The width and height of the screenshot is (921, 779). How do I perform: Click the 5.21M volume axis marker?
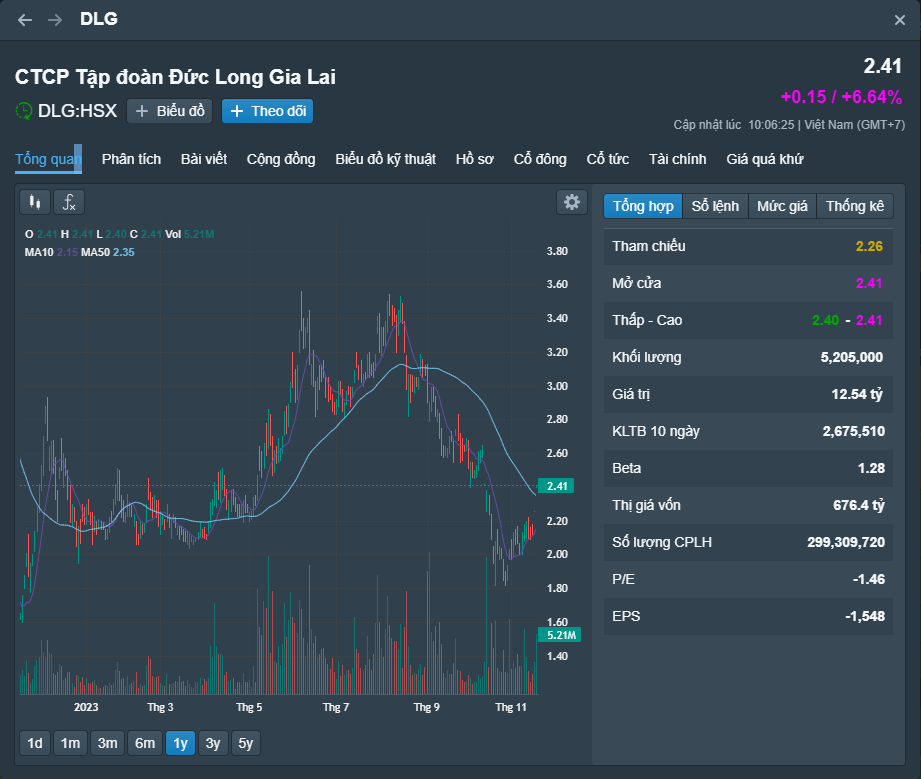(x=560, y=635)
